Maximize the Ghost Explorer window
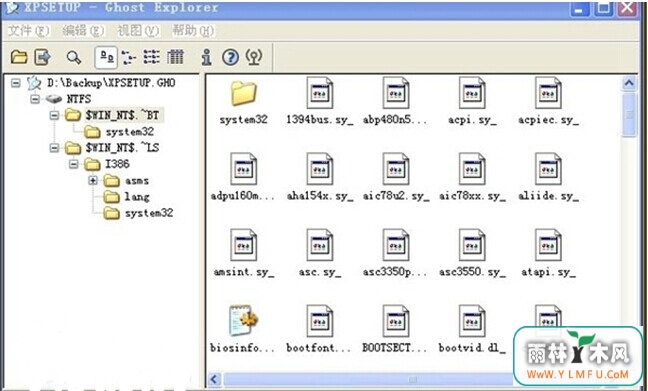The height and width of the screenshot is (391, 648). (603, 9)
